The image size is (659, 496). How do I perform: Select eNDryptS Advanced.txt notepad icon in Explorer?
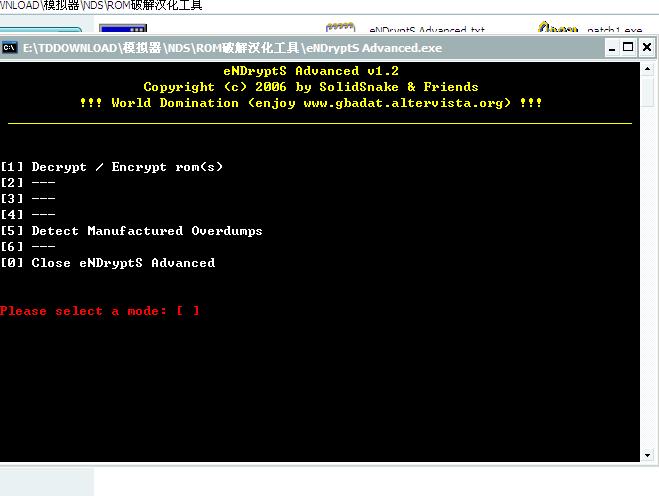(x=340, y=28)
